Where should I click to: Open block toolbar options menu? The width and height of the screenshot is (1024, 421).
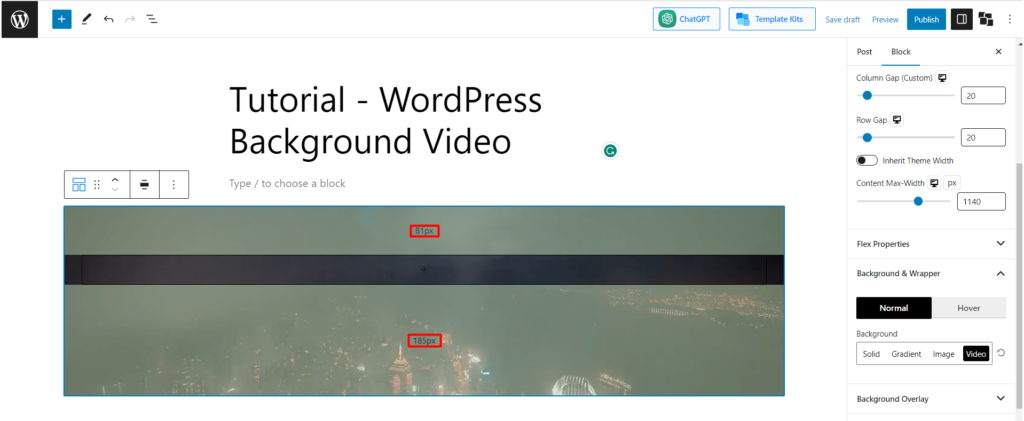(x=174, y=185)
